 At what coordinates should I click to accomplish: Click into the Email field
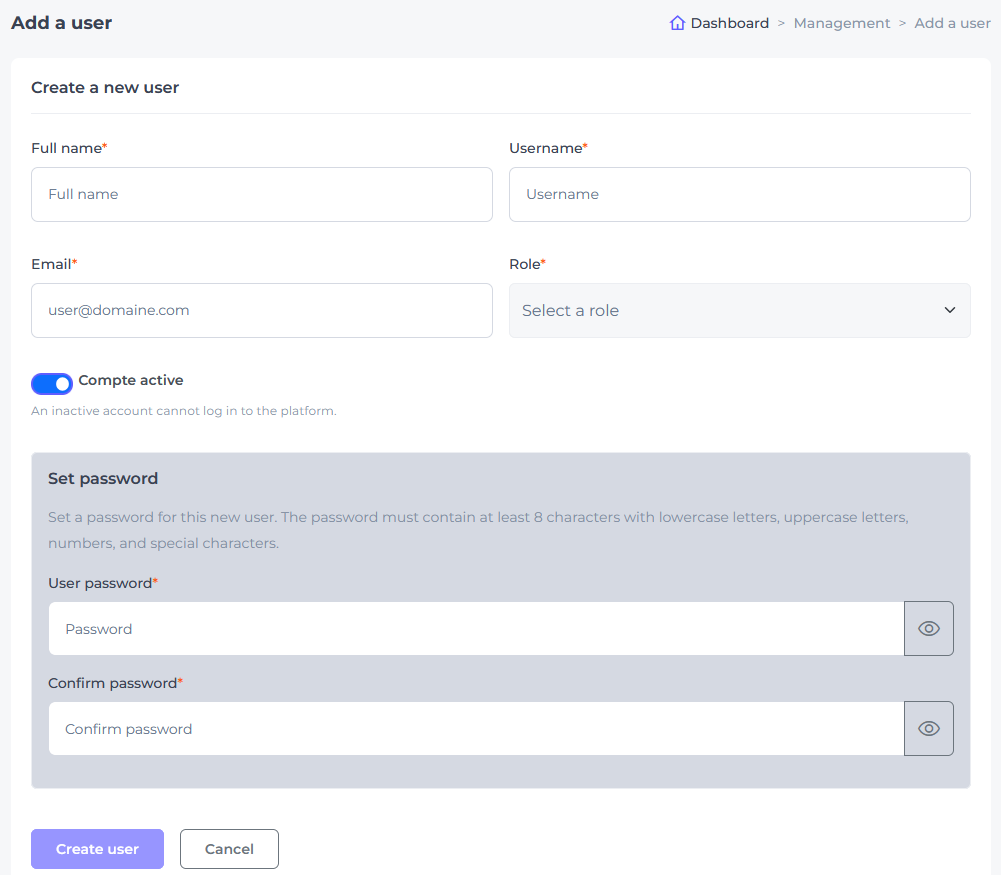pos(262,311)
